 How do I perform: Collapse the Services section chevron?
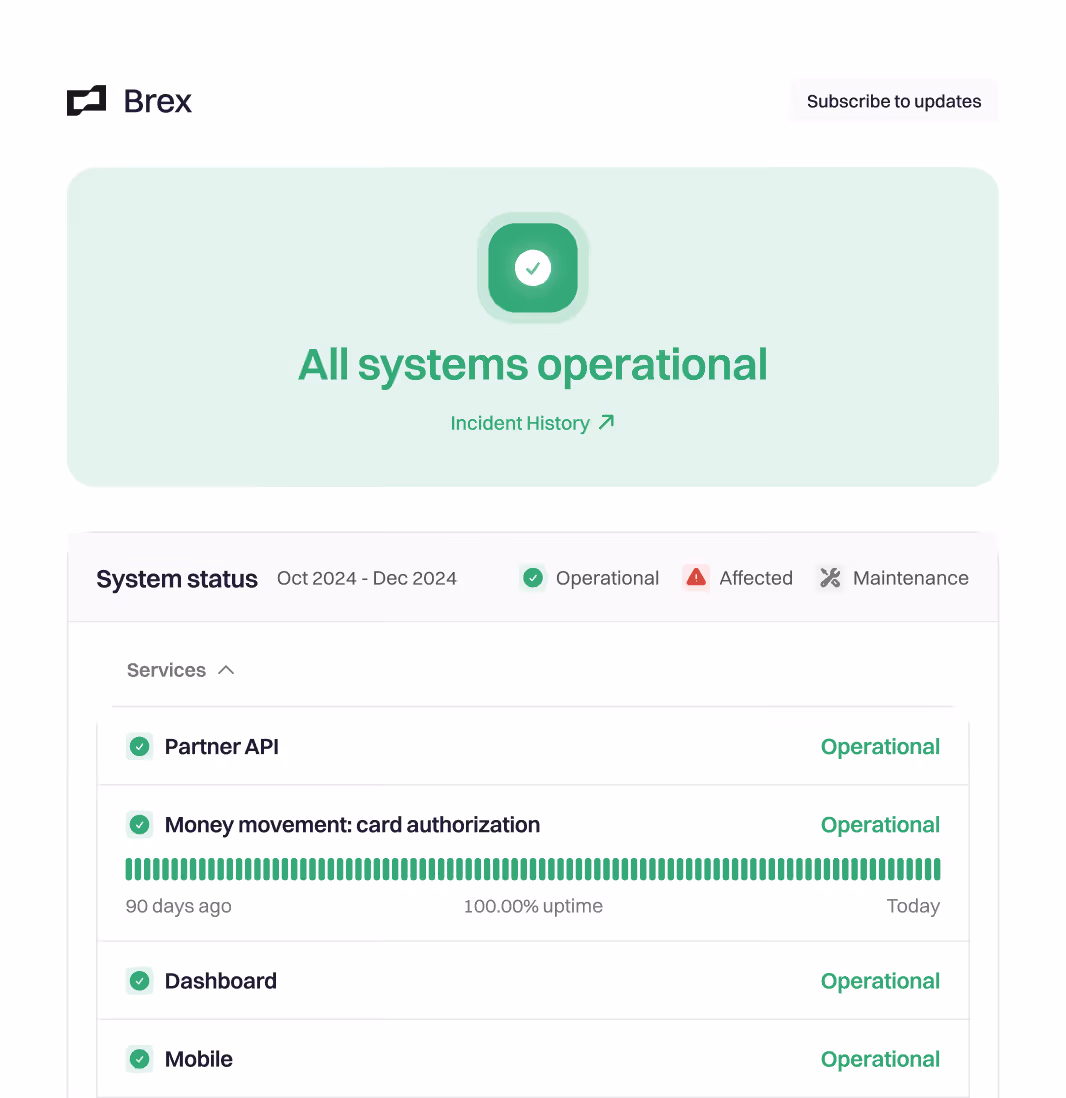click(226, 670)
